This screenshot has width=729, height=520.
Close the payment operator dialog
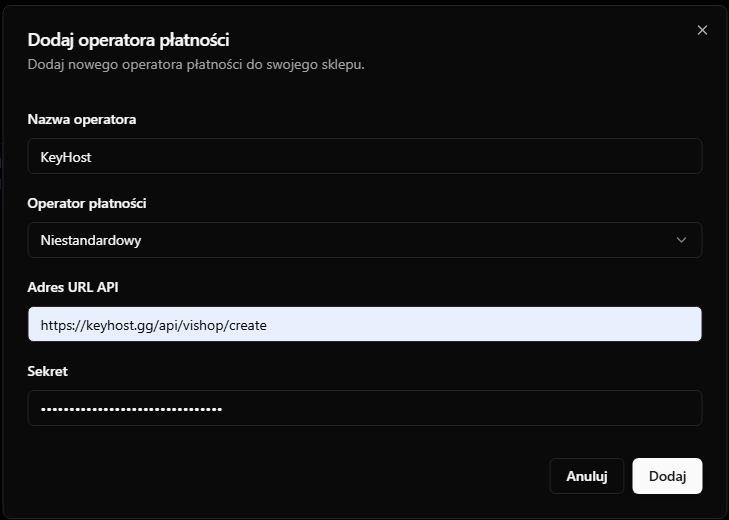click(702, 31)
